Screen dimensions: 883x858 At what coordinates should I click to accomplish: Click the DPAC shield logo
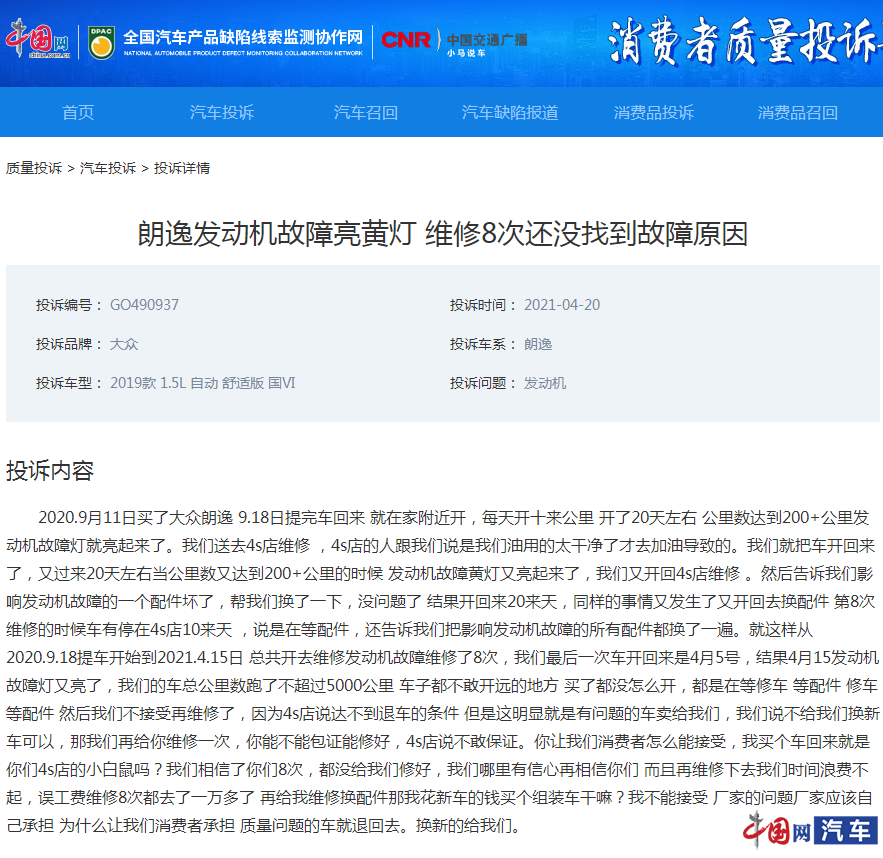click(101, 42)
